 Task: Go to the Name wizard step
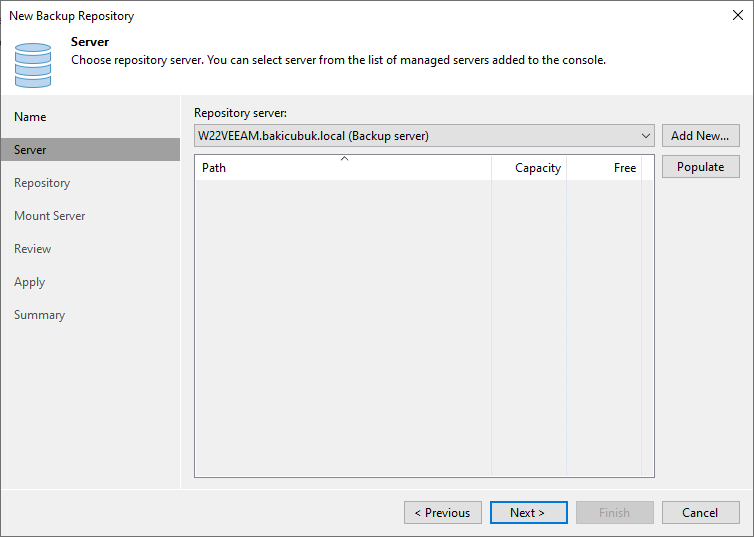(30, 117)
